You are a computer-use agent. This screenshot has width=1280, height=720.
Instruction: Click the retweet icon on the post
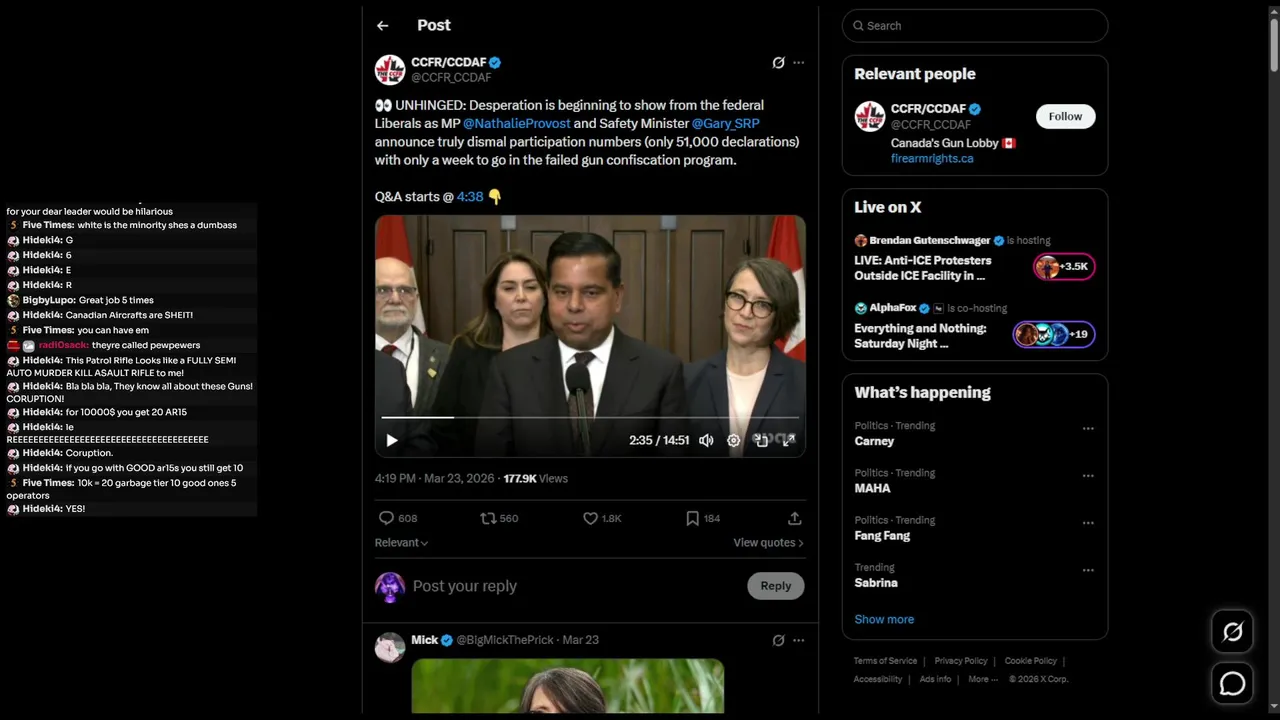click(488, 518)
